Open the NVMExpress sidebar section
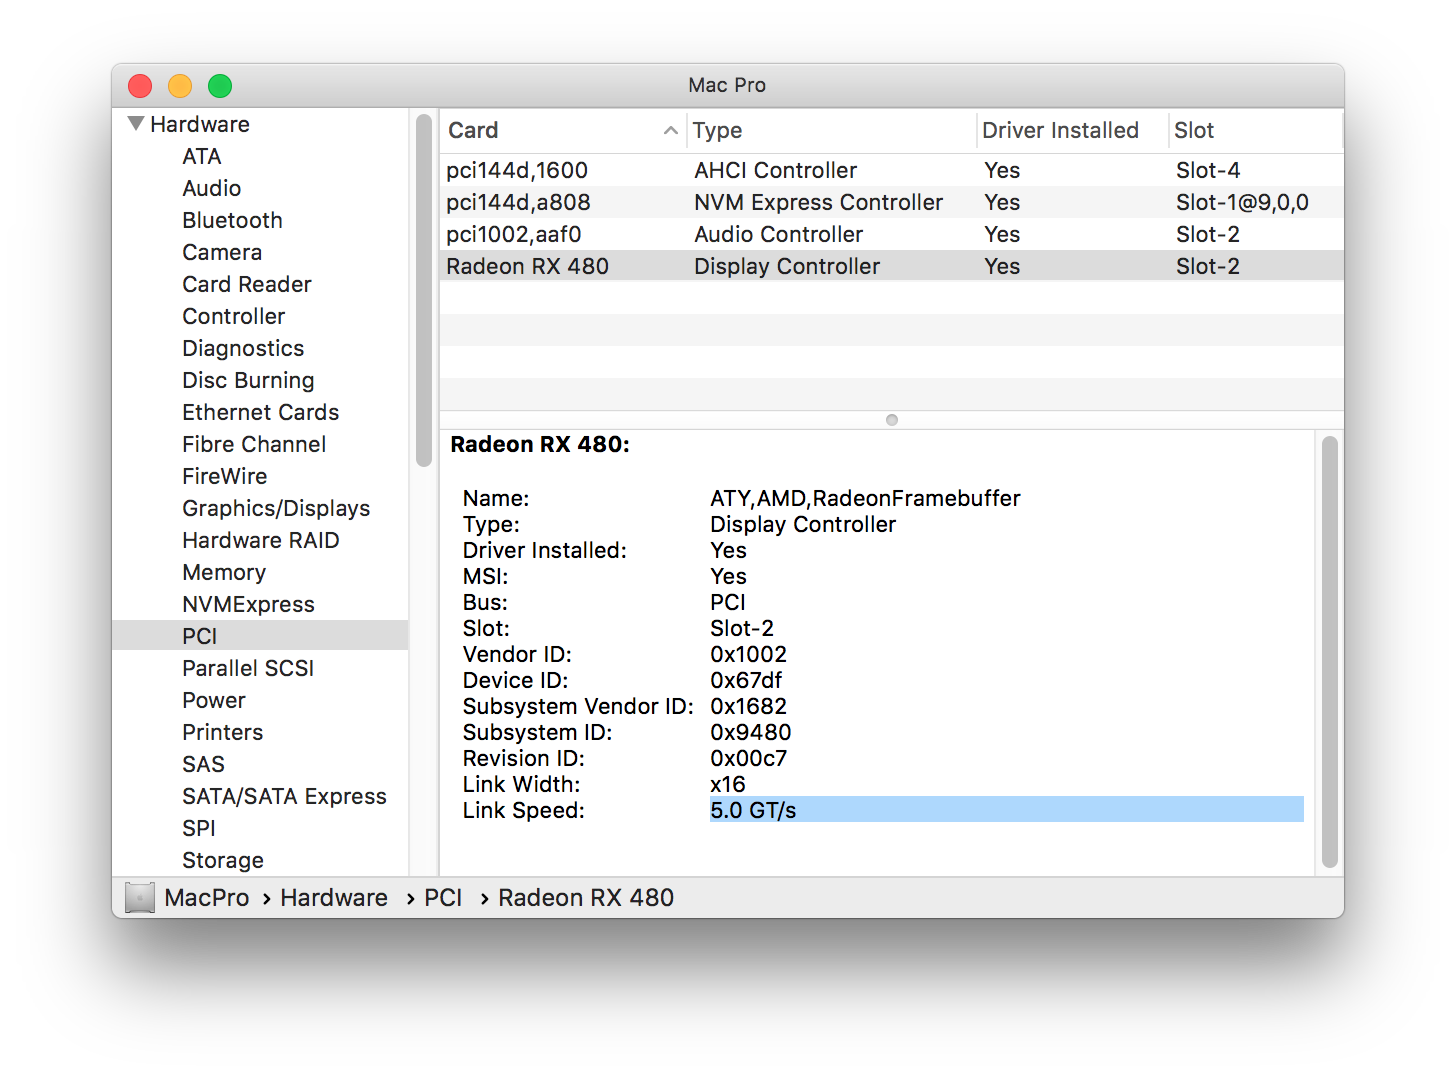Viewport: 1456px width, 1078px height. (248, 604)
